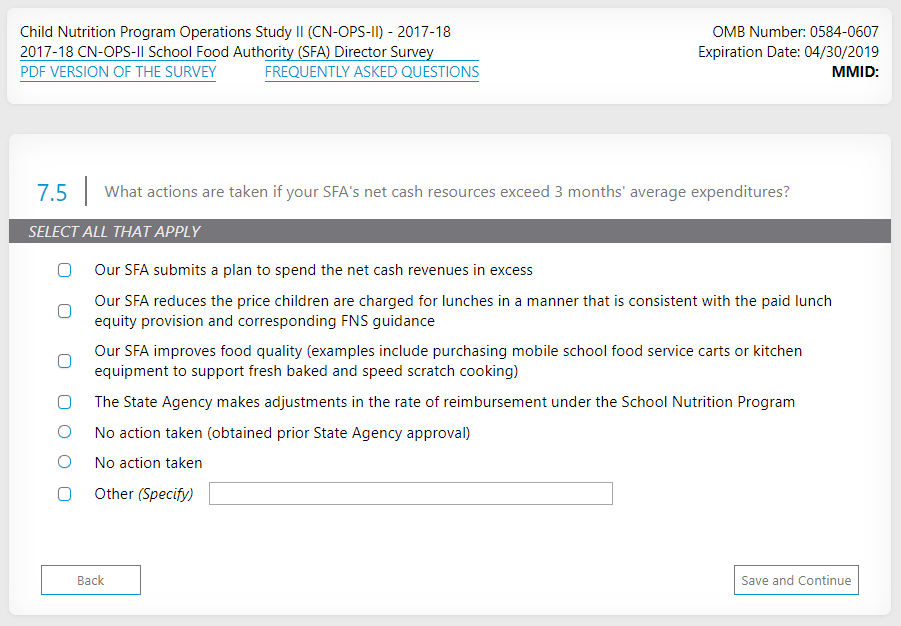Click the Save and Continue button
Image resolution: width=901 pixels, height=626 pixels.
click(796, 580)
